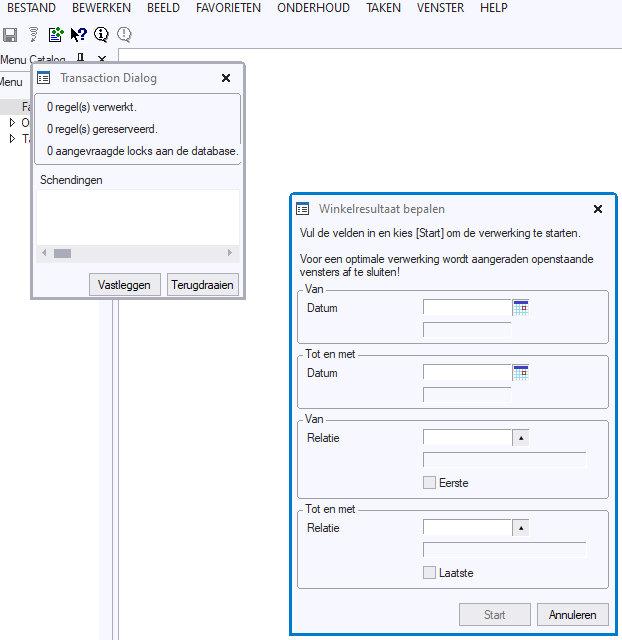This screenshot has height=640, width=622.
Task: Click the Van Datum input field
Action: (x=467, y=307)
